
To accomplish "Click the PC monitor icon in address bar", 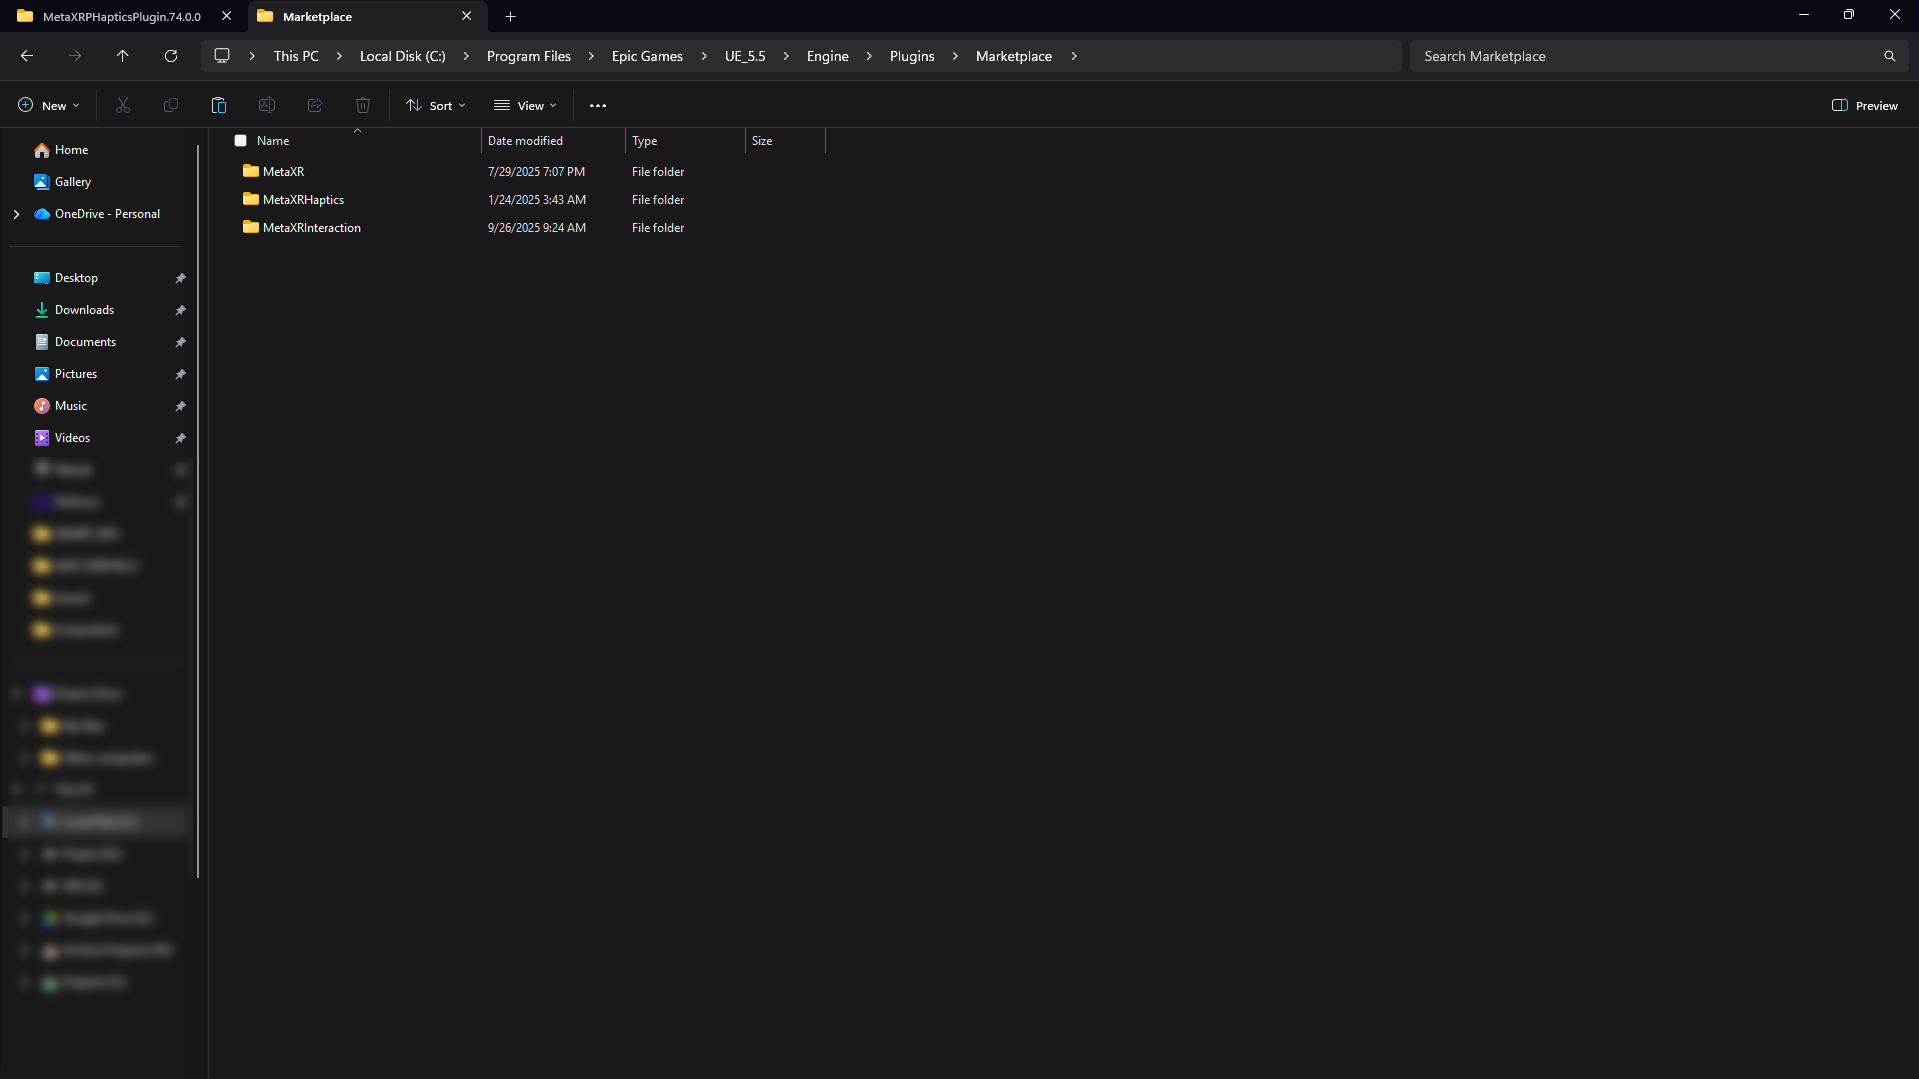I will [222, 56].
